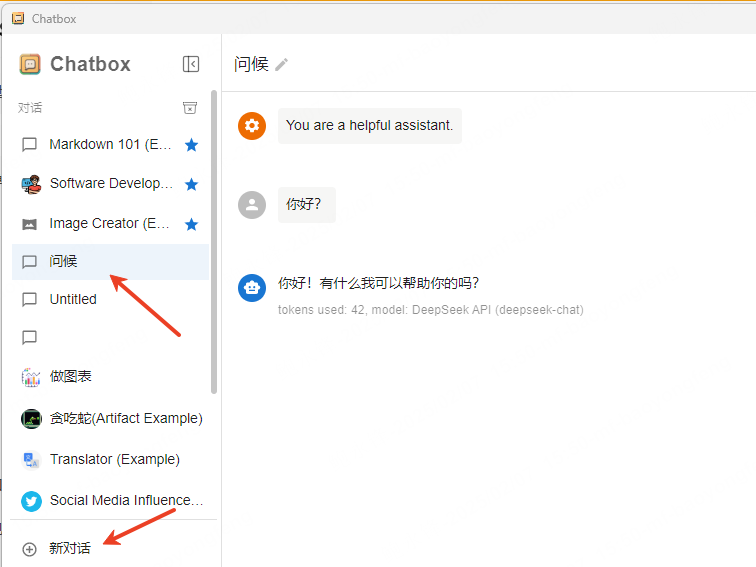This screenshot has height=567, width=756.
Task: Click the user message 你好?
Action: pyautogui.click(x=307, y=205)
